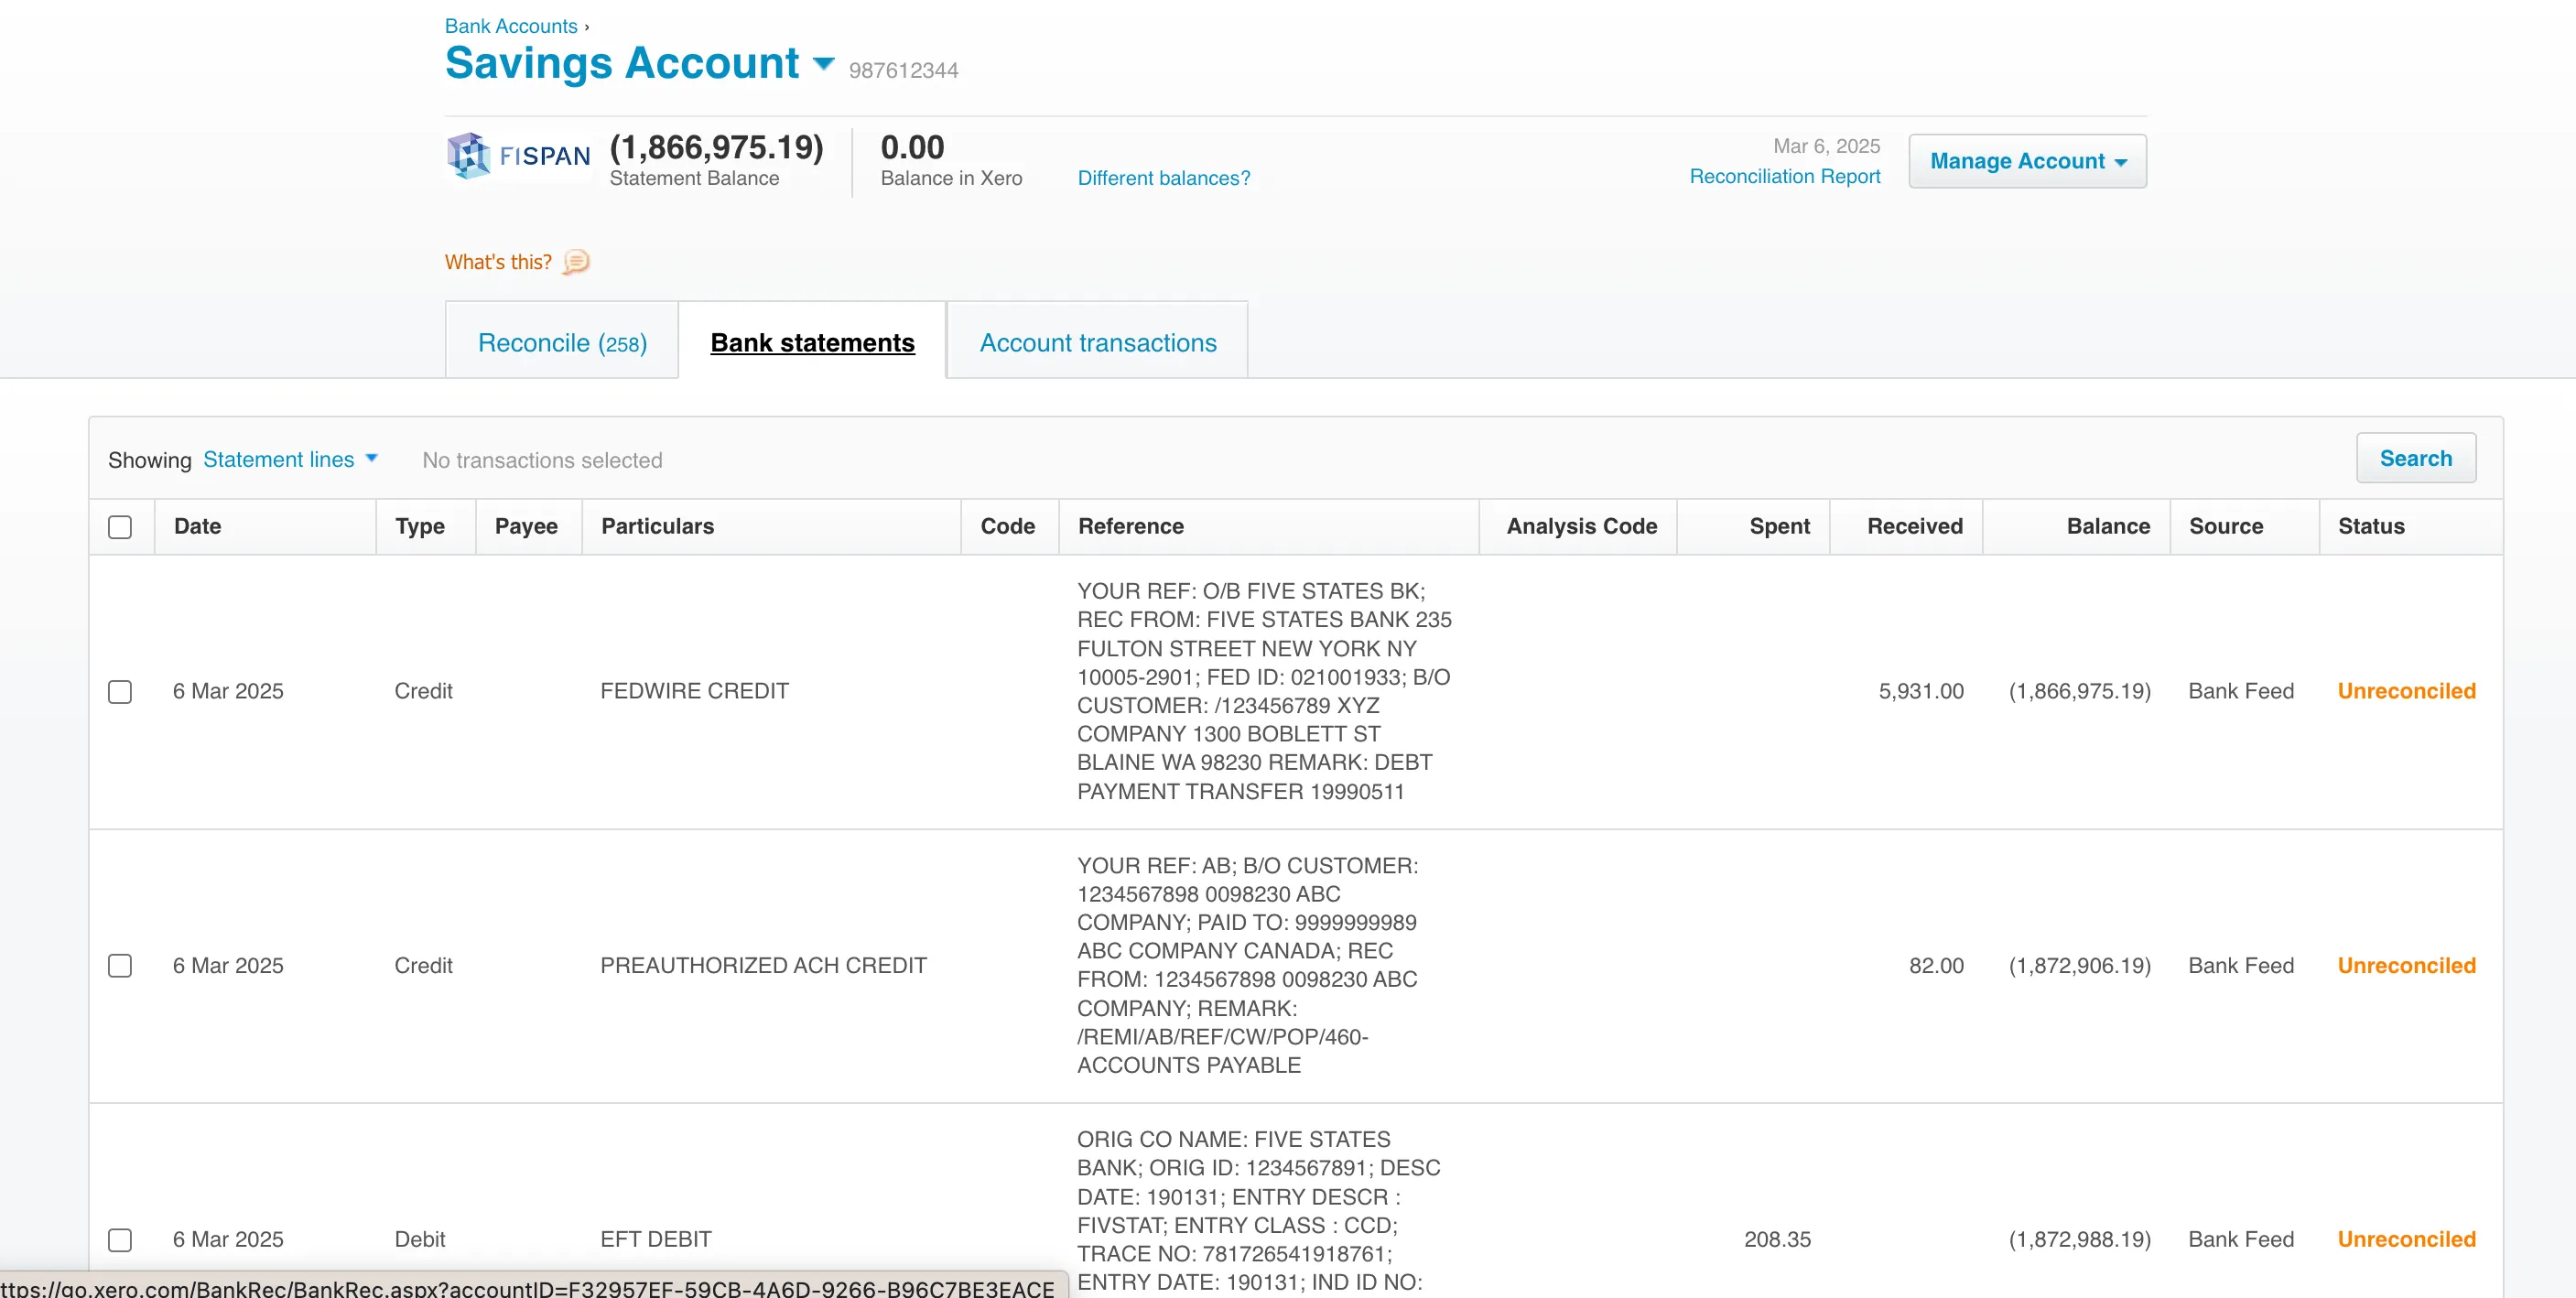Expand the Statement lines dropdown

point(290,459)
